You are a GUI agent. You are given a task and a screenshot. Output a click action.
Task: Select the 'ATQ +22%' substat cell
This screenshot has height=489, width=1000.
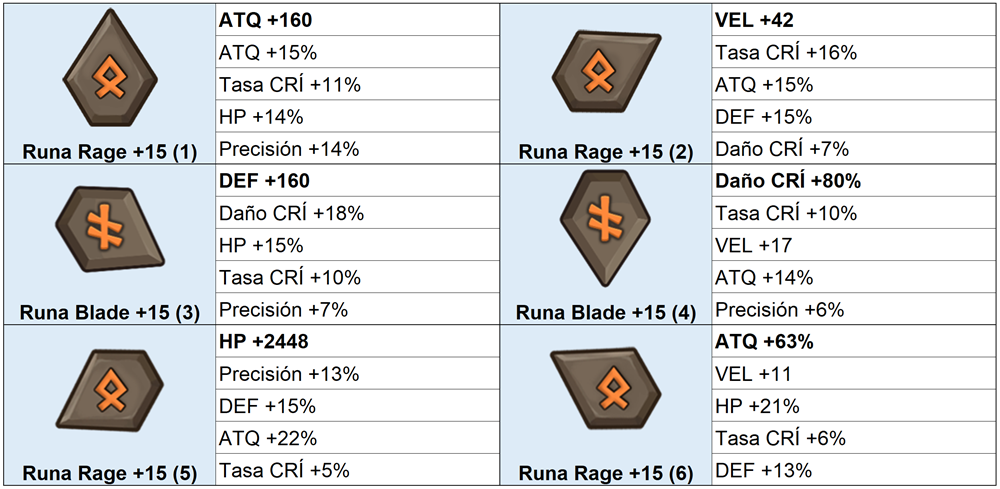pyautogui.click(x=357, y=438)
